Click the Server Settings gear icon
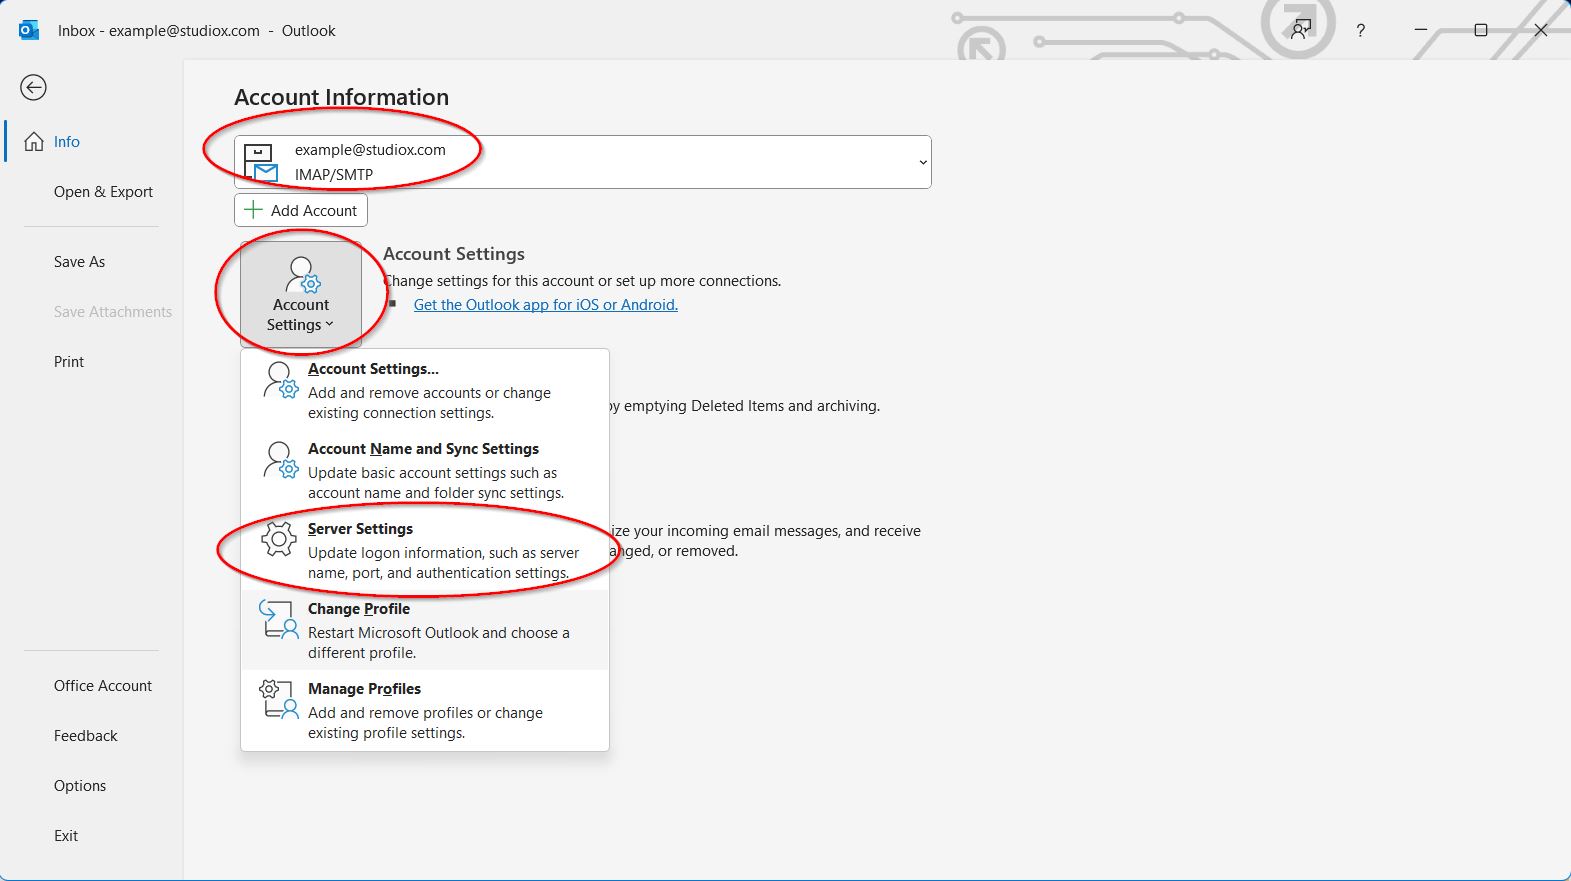Screen dimensions: 1571x881 click(x=279, y=540)
